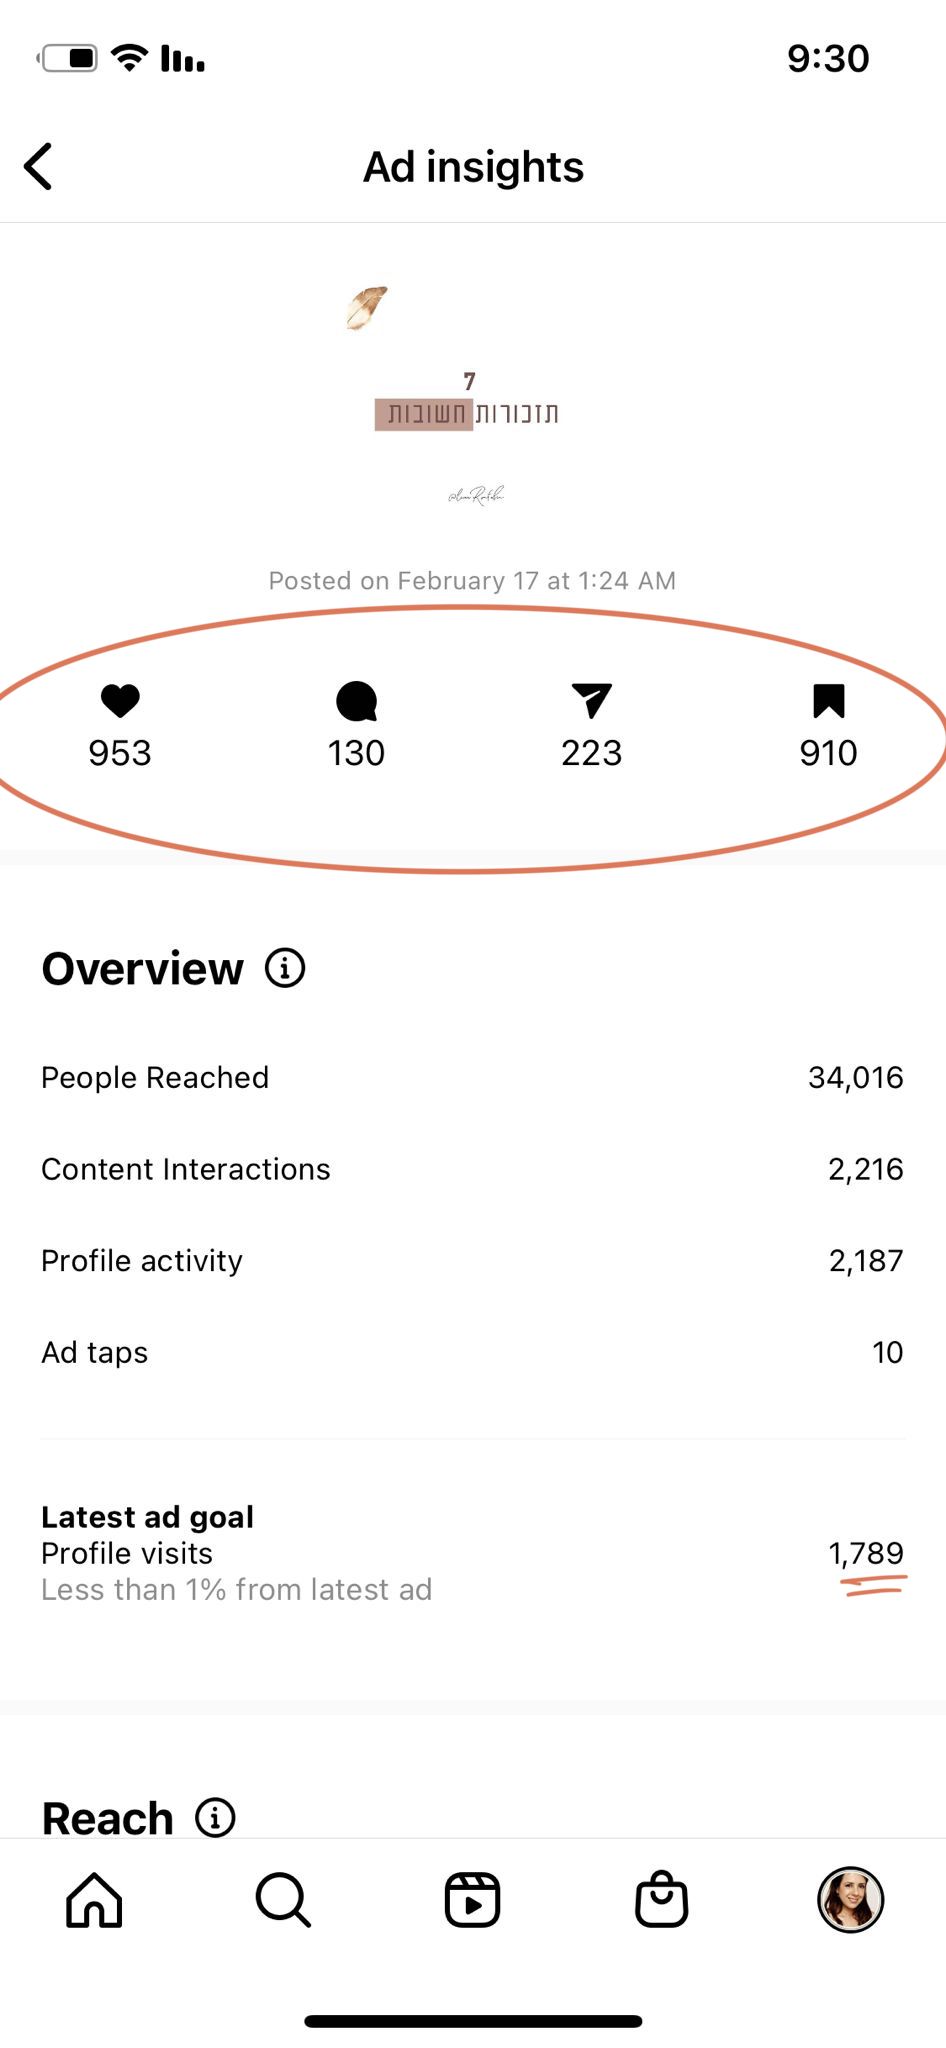Tap the Profile visits 1,789 value
The image size is (946, 2048).
[x=865, y=1553]
